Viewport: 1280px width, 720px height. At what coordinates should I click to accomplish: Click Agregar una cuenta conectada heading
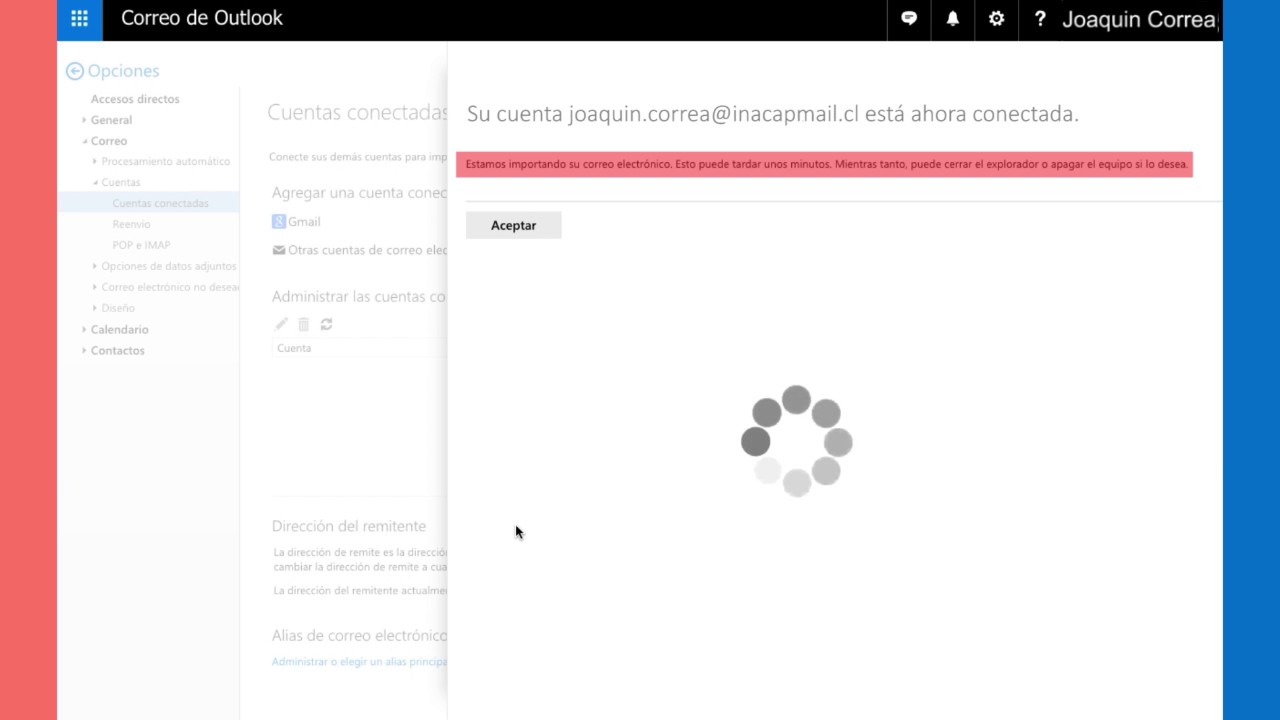[x=359, y=192]
